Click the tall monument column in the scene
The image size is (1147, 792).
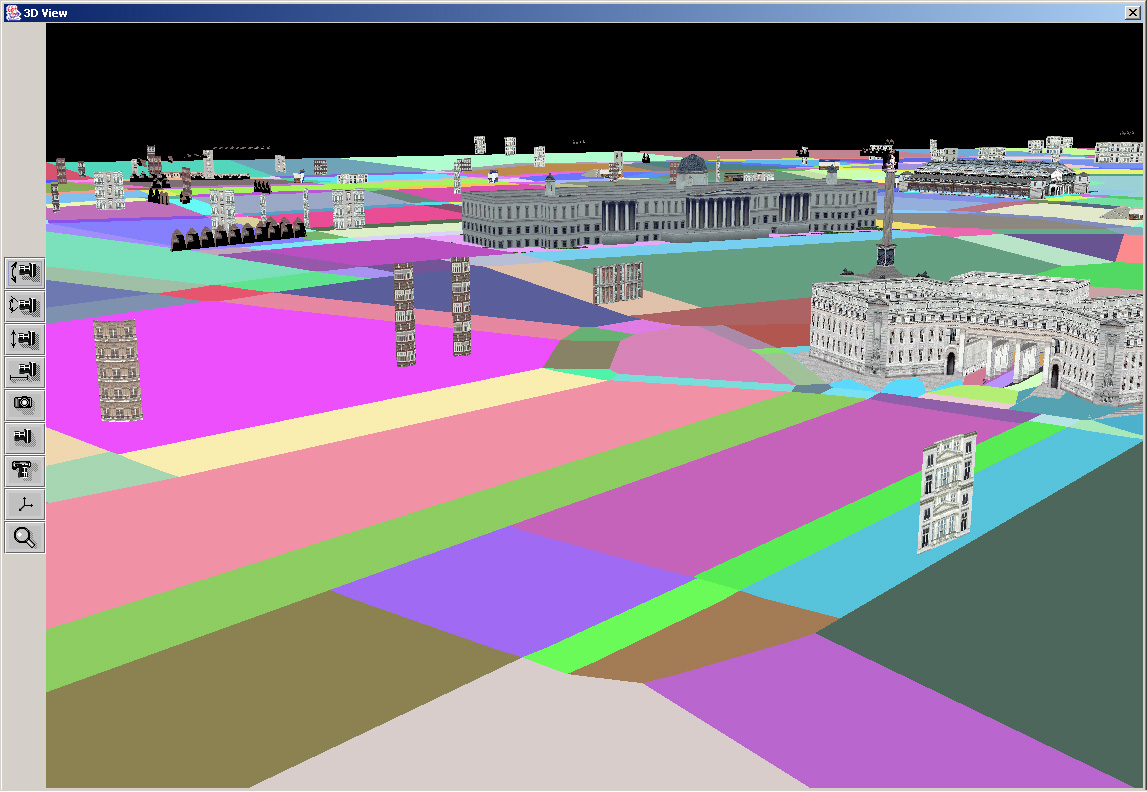tap(887, 220)
